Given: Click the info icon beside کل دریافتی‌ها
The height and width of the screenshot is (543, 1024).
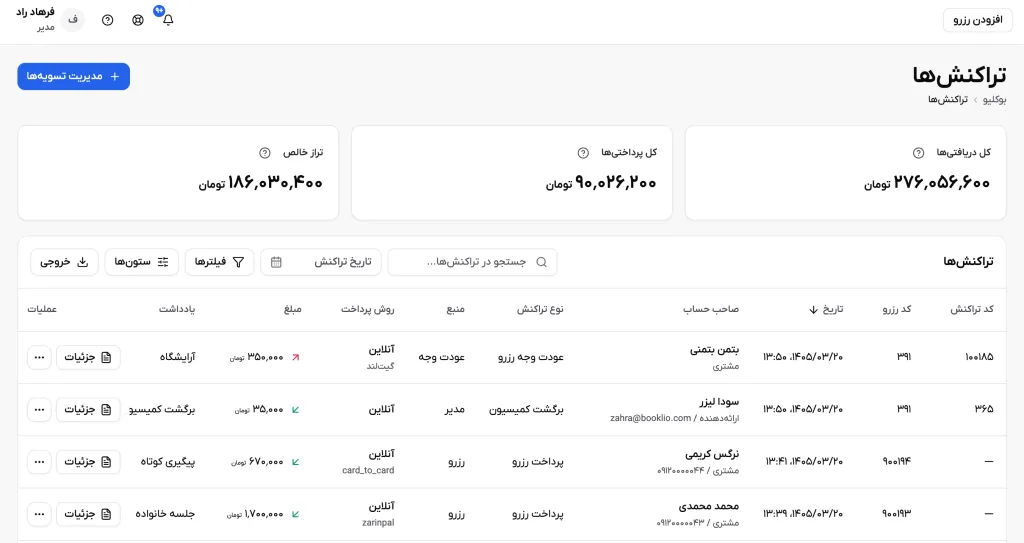Looking at the screenshot, I should coord(918,153).
